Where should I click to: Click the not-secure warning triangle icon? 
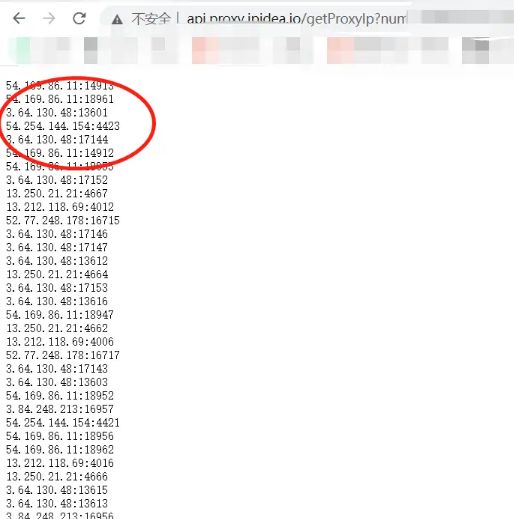(x=117, y=20)
